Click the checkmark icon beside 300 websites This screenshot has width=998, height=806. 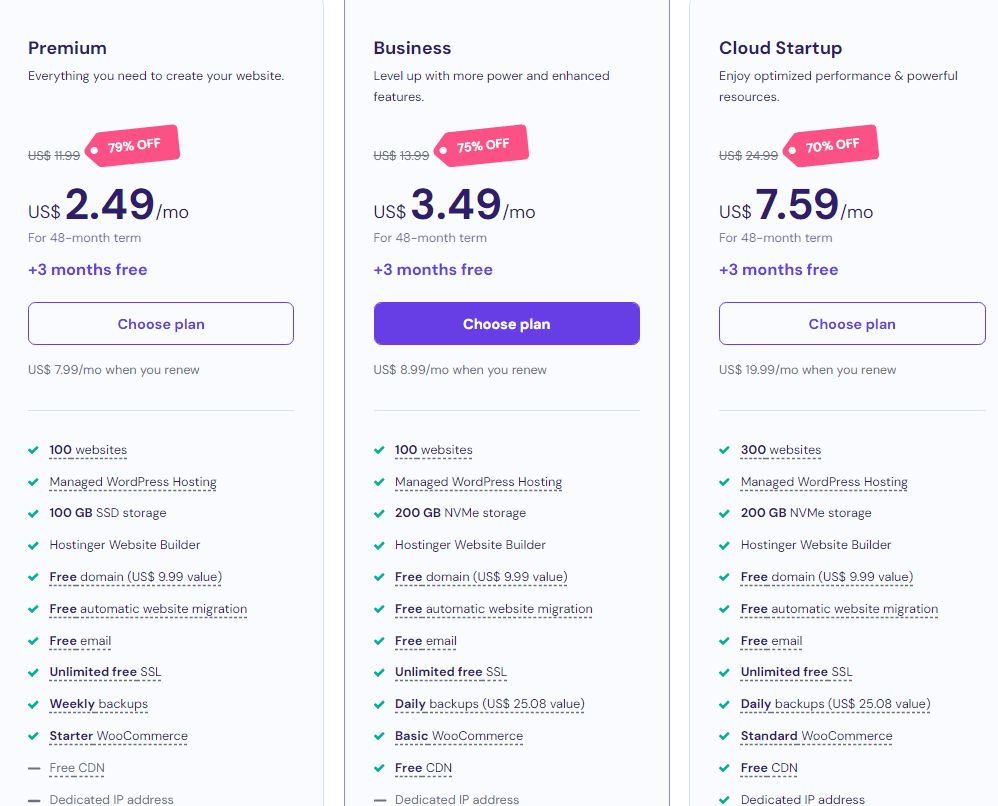(x=724, y=450)
